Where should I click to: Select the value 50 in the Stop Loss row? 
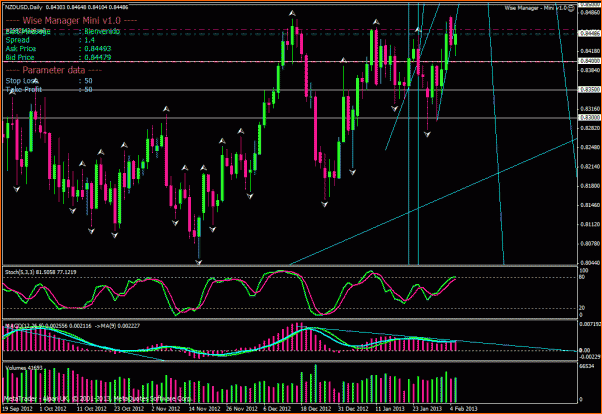88,81
